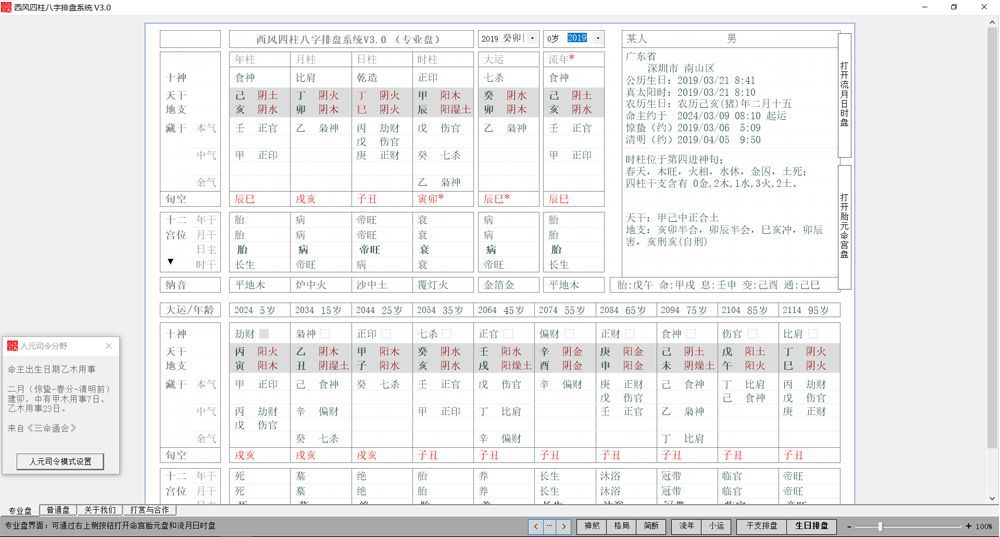The image size is (1000, 537).
Task: Switch to 生日排盘 mode
Action: 811,526
